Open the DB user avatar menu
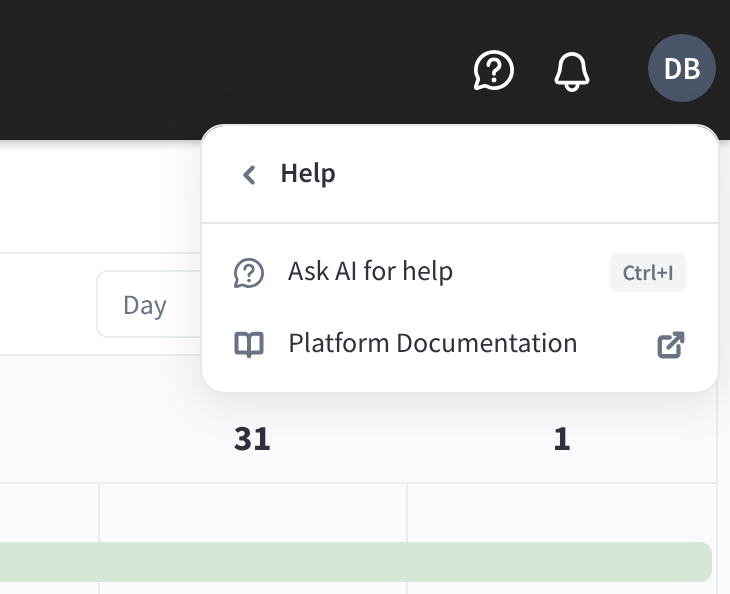 point(682,68)
